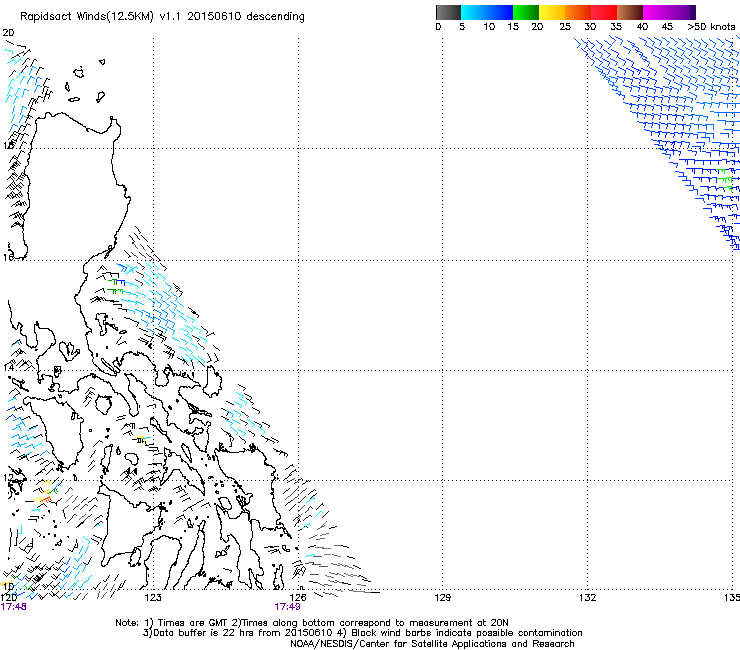
Task: Click the '>50 knots' legend label
Action: click(x=711, y=27)
